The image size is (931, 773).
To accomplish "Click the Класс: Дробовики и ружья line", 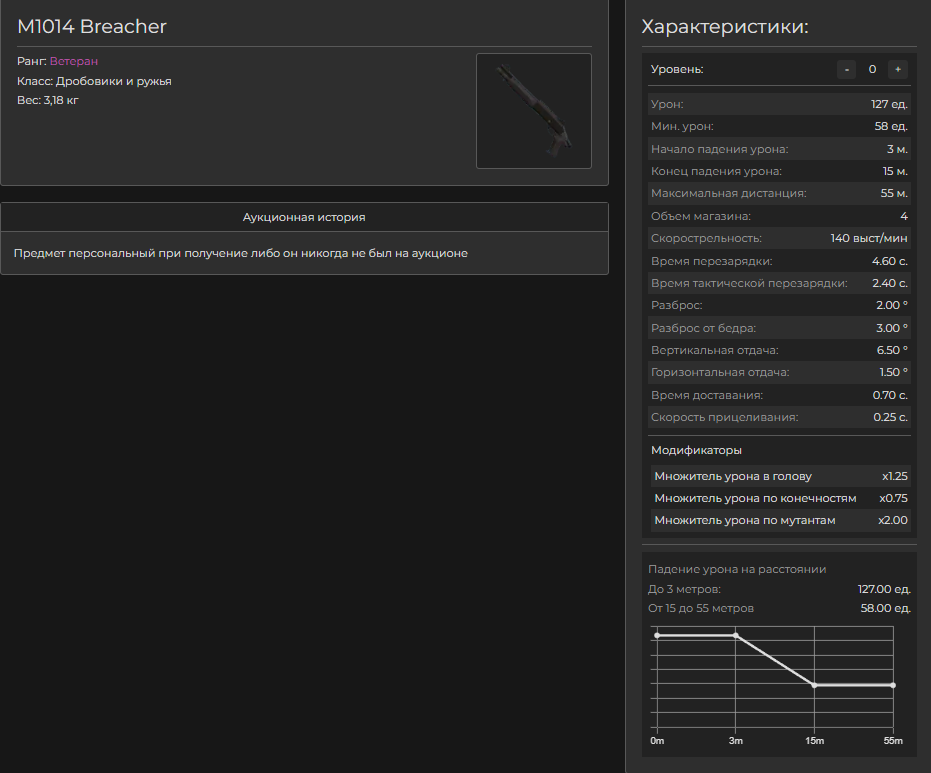I will [94, 81].
